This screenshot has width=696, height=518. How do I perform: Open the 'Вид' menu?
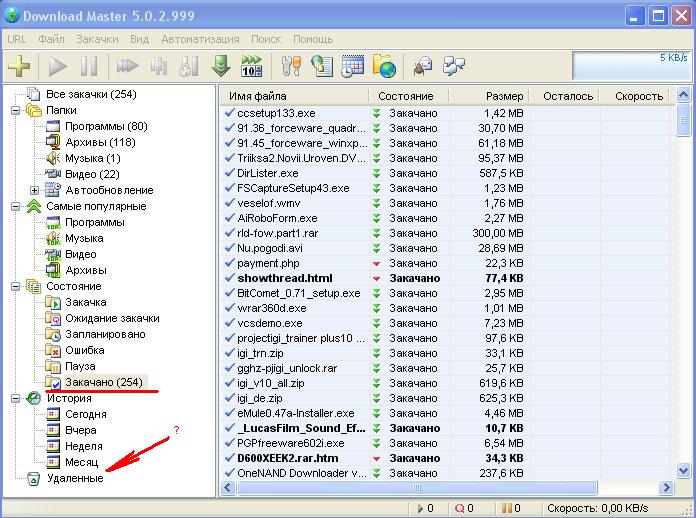tap(139, 39)
